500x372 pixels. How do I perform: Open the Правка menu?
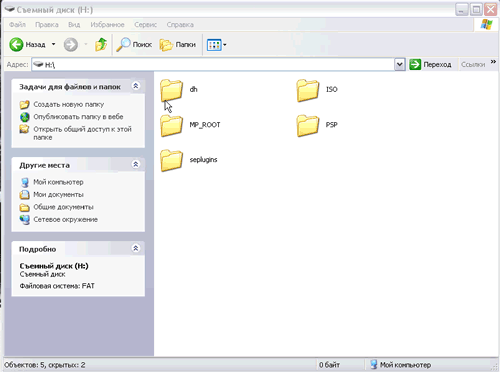(47, 25)
